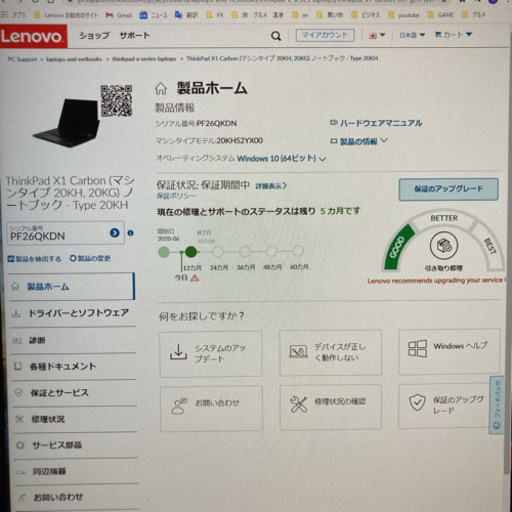Viewport: 512px width, 512px height.
Task: Select 保証とサービス in sidebar menu
Action: [74, 393]
